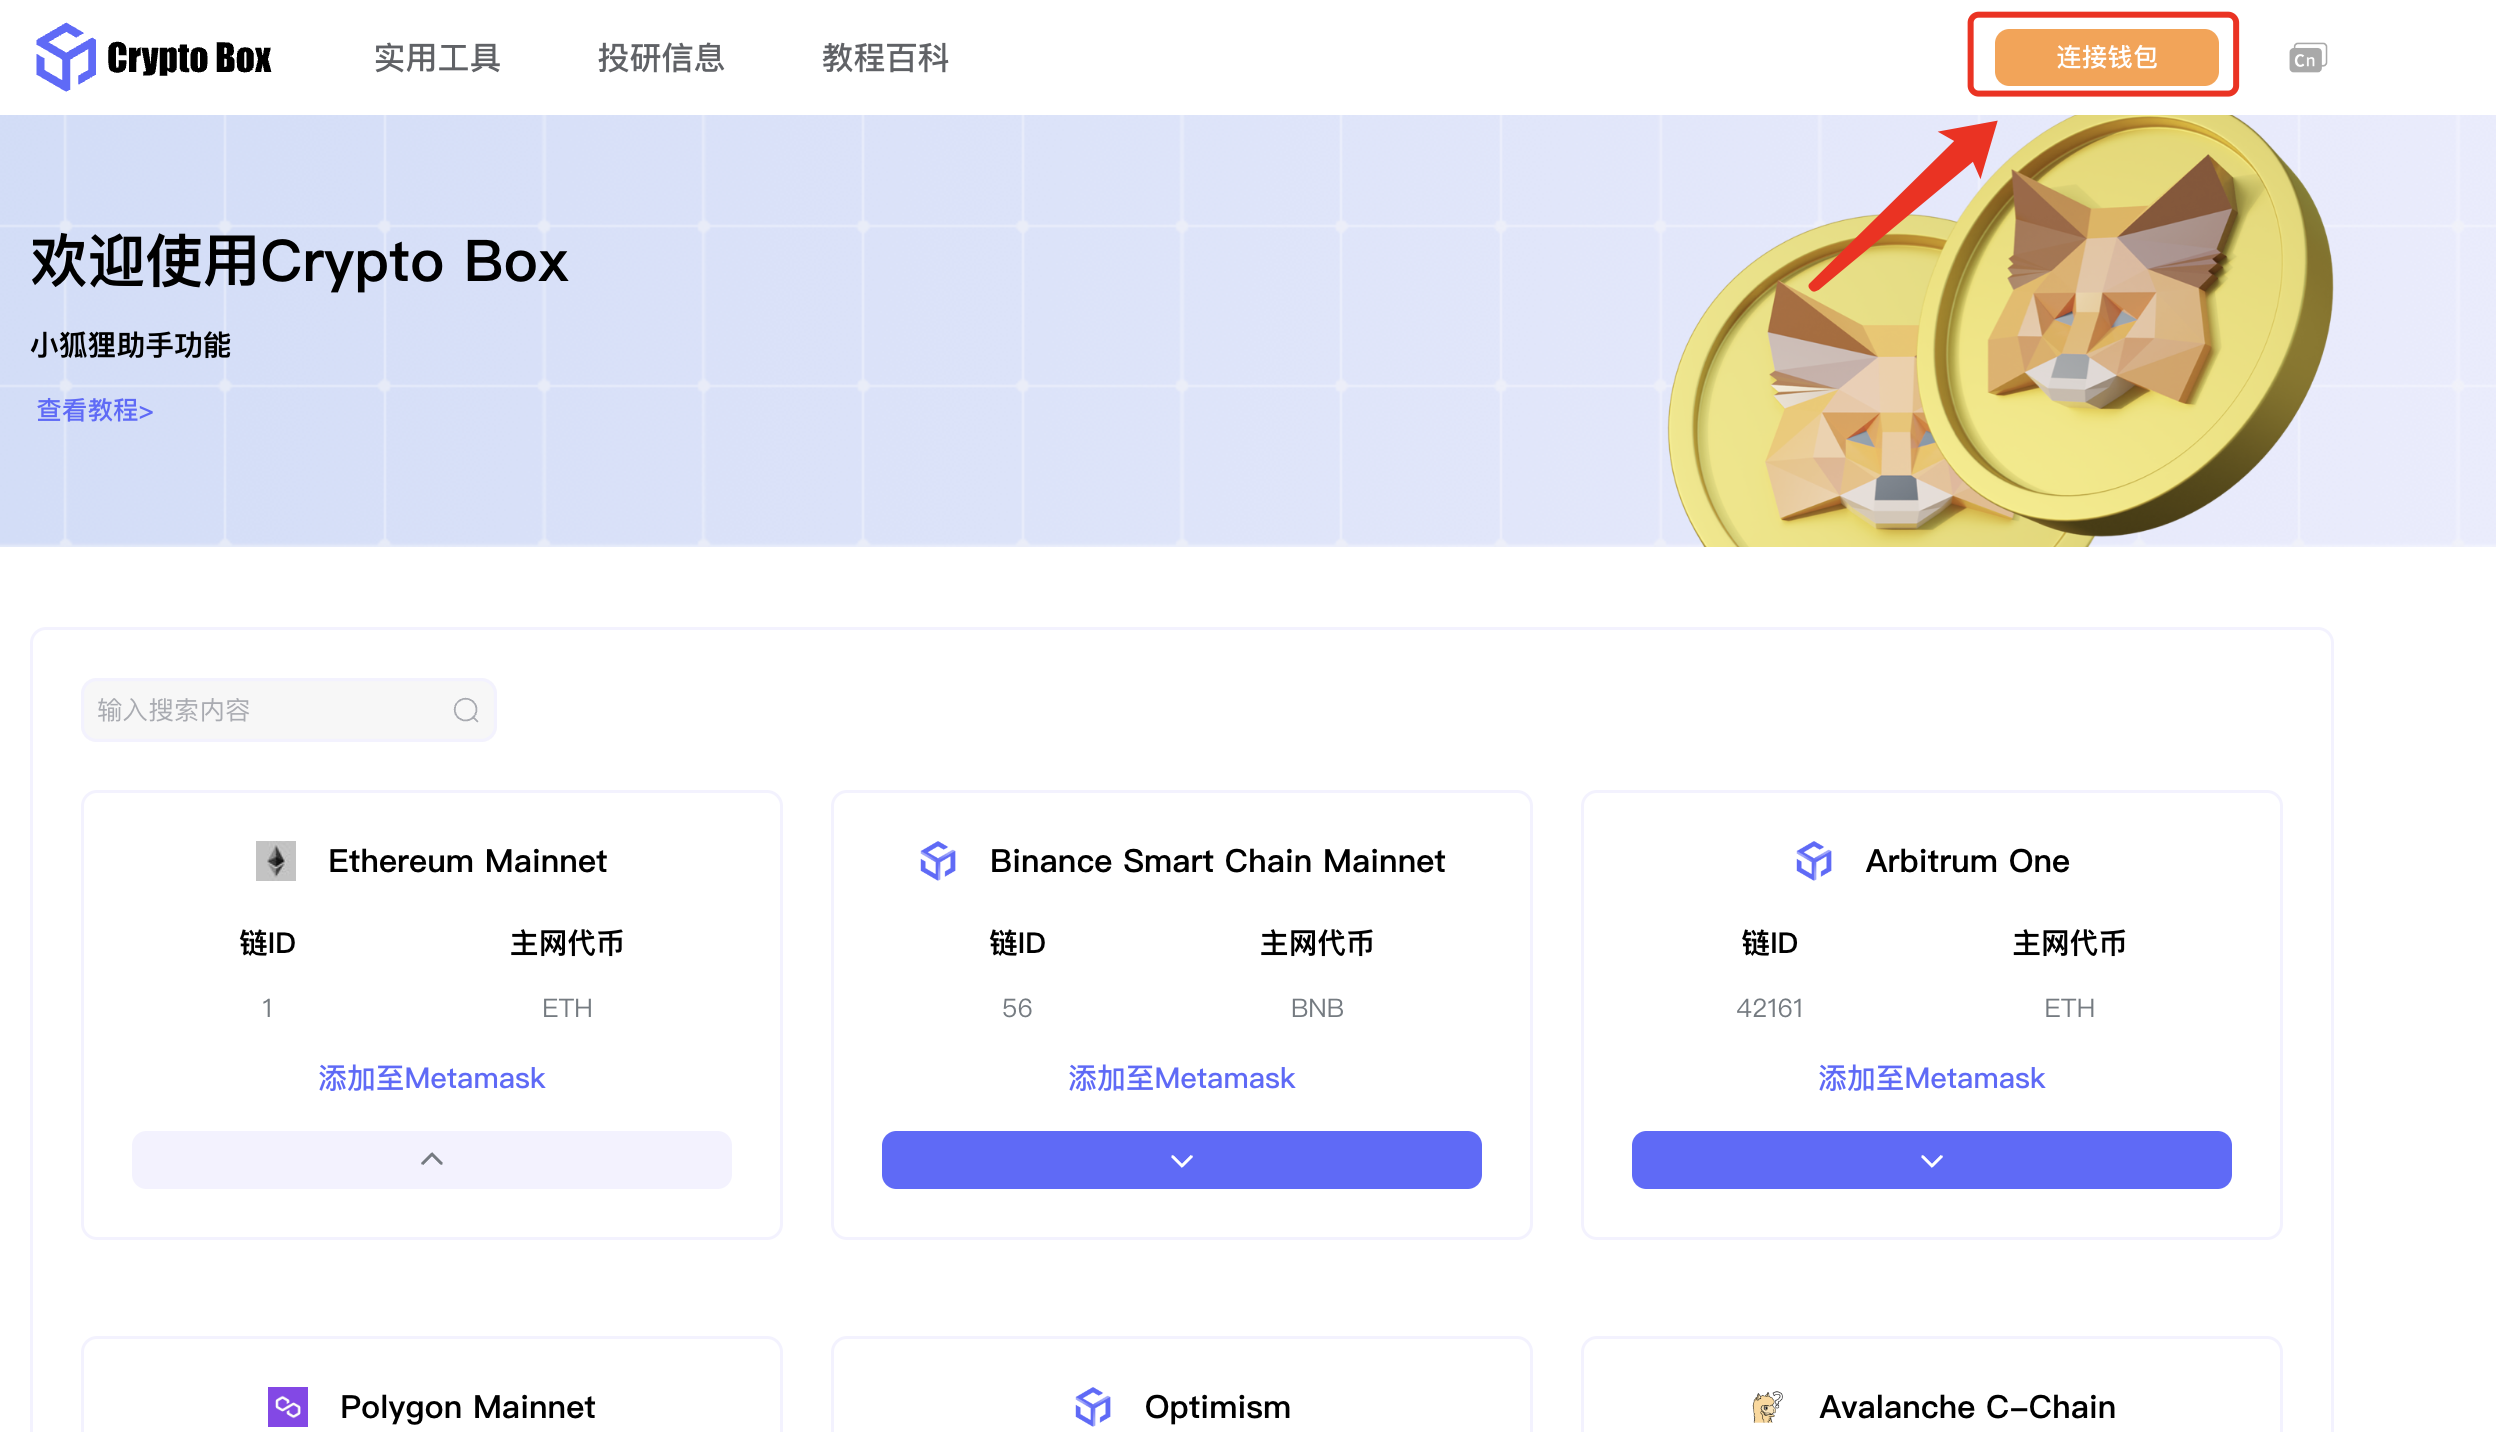The width and height of the screenshot is (2496, 1432).
Task: Open the 实用工具 menu
Action: point(438,58)
